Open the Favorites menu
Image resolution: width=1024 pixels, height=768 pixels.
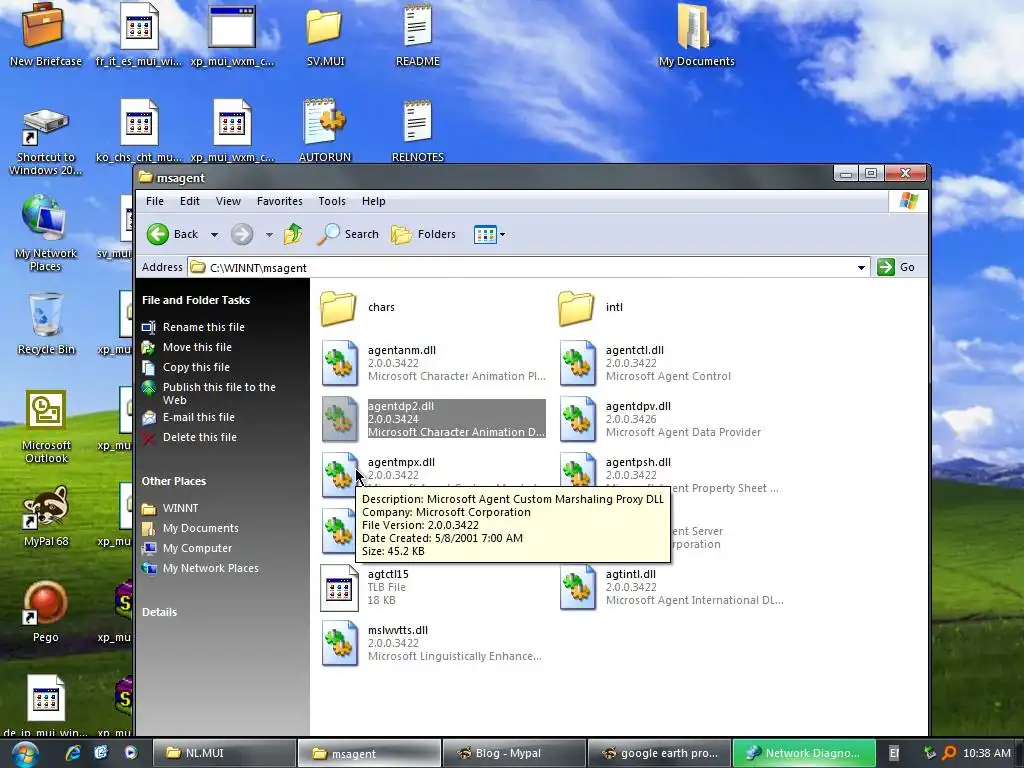[x=280, y=201]
